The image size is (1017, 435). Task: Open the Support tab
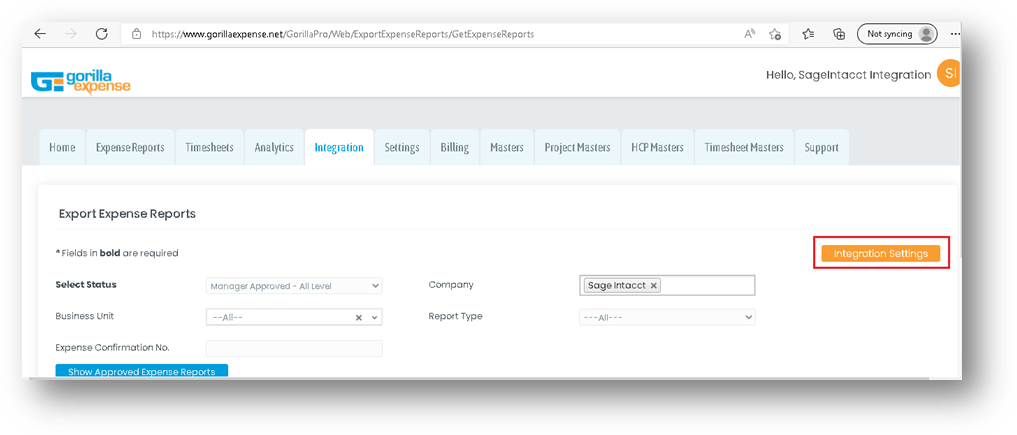[x=822, y=147]
